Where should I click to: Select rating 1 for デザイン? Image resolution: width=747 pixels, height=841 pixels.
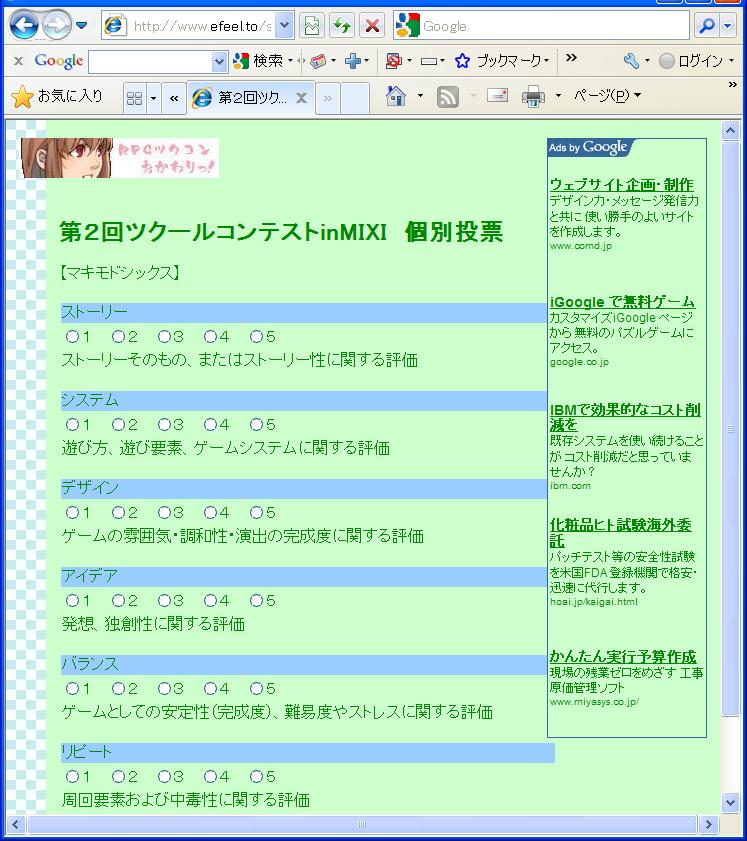coord(72,513)
